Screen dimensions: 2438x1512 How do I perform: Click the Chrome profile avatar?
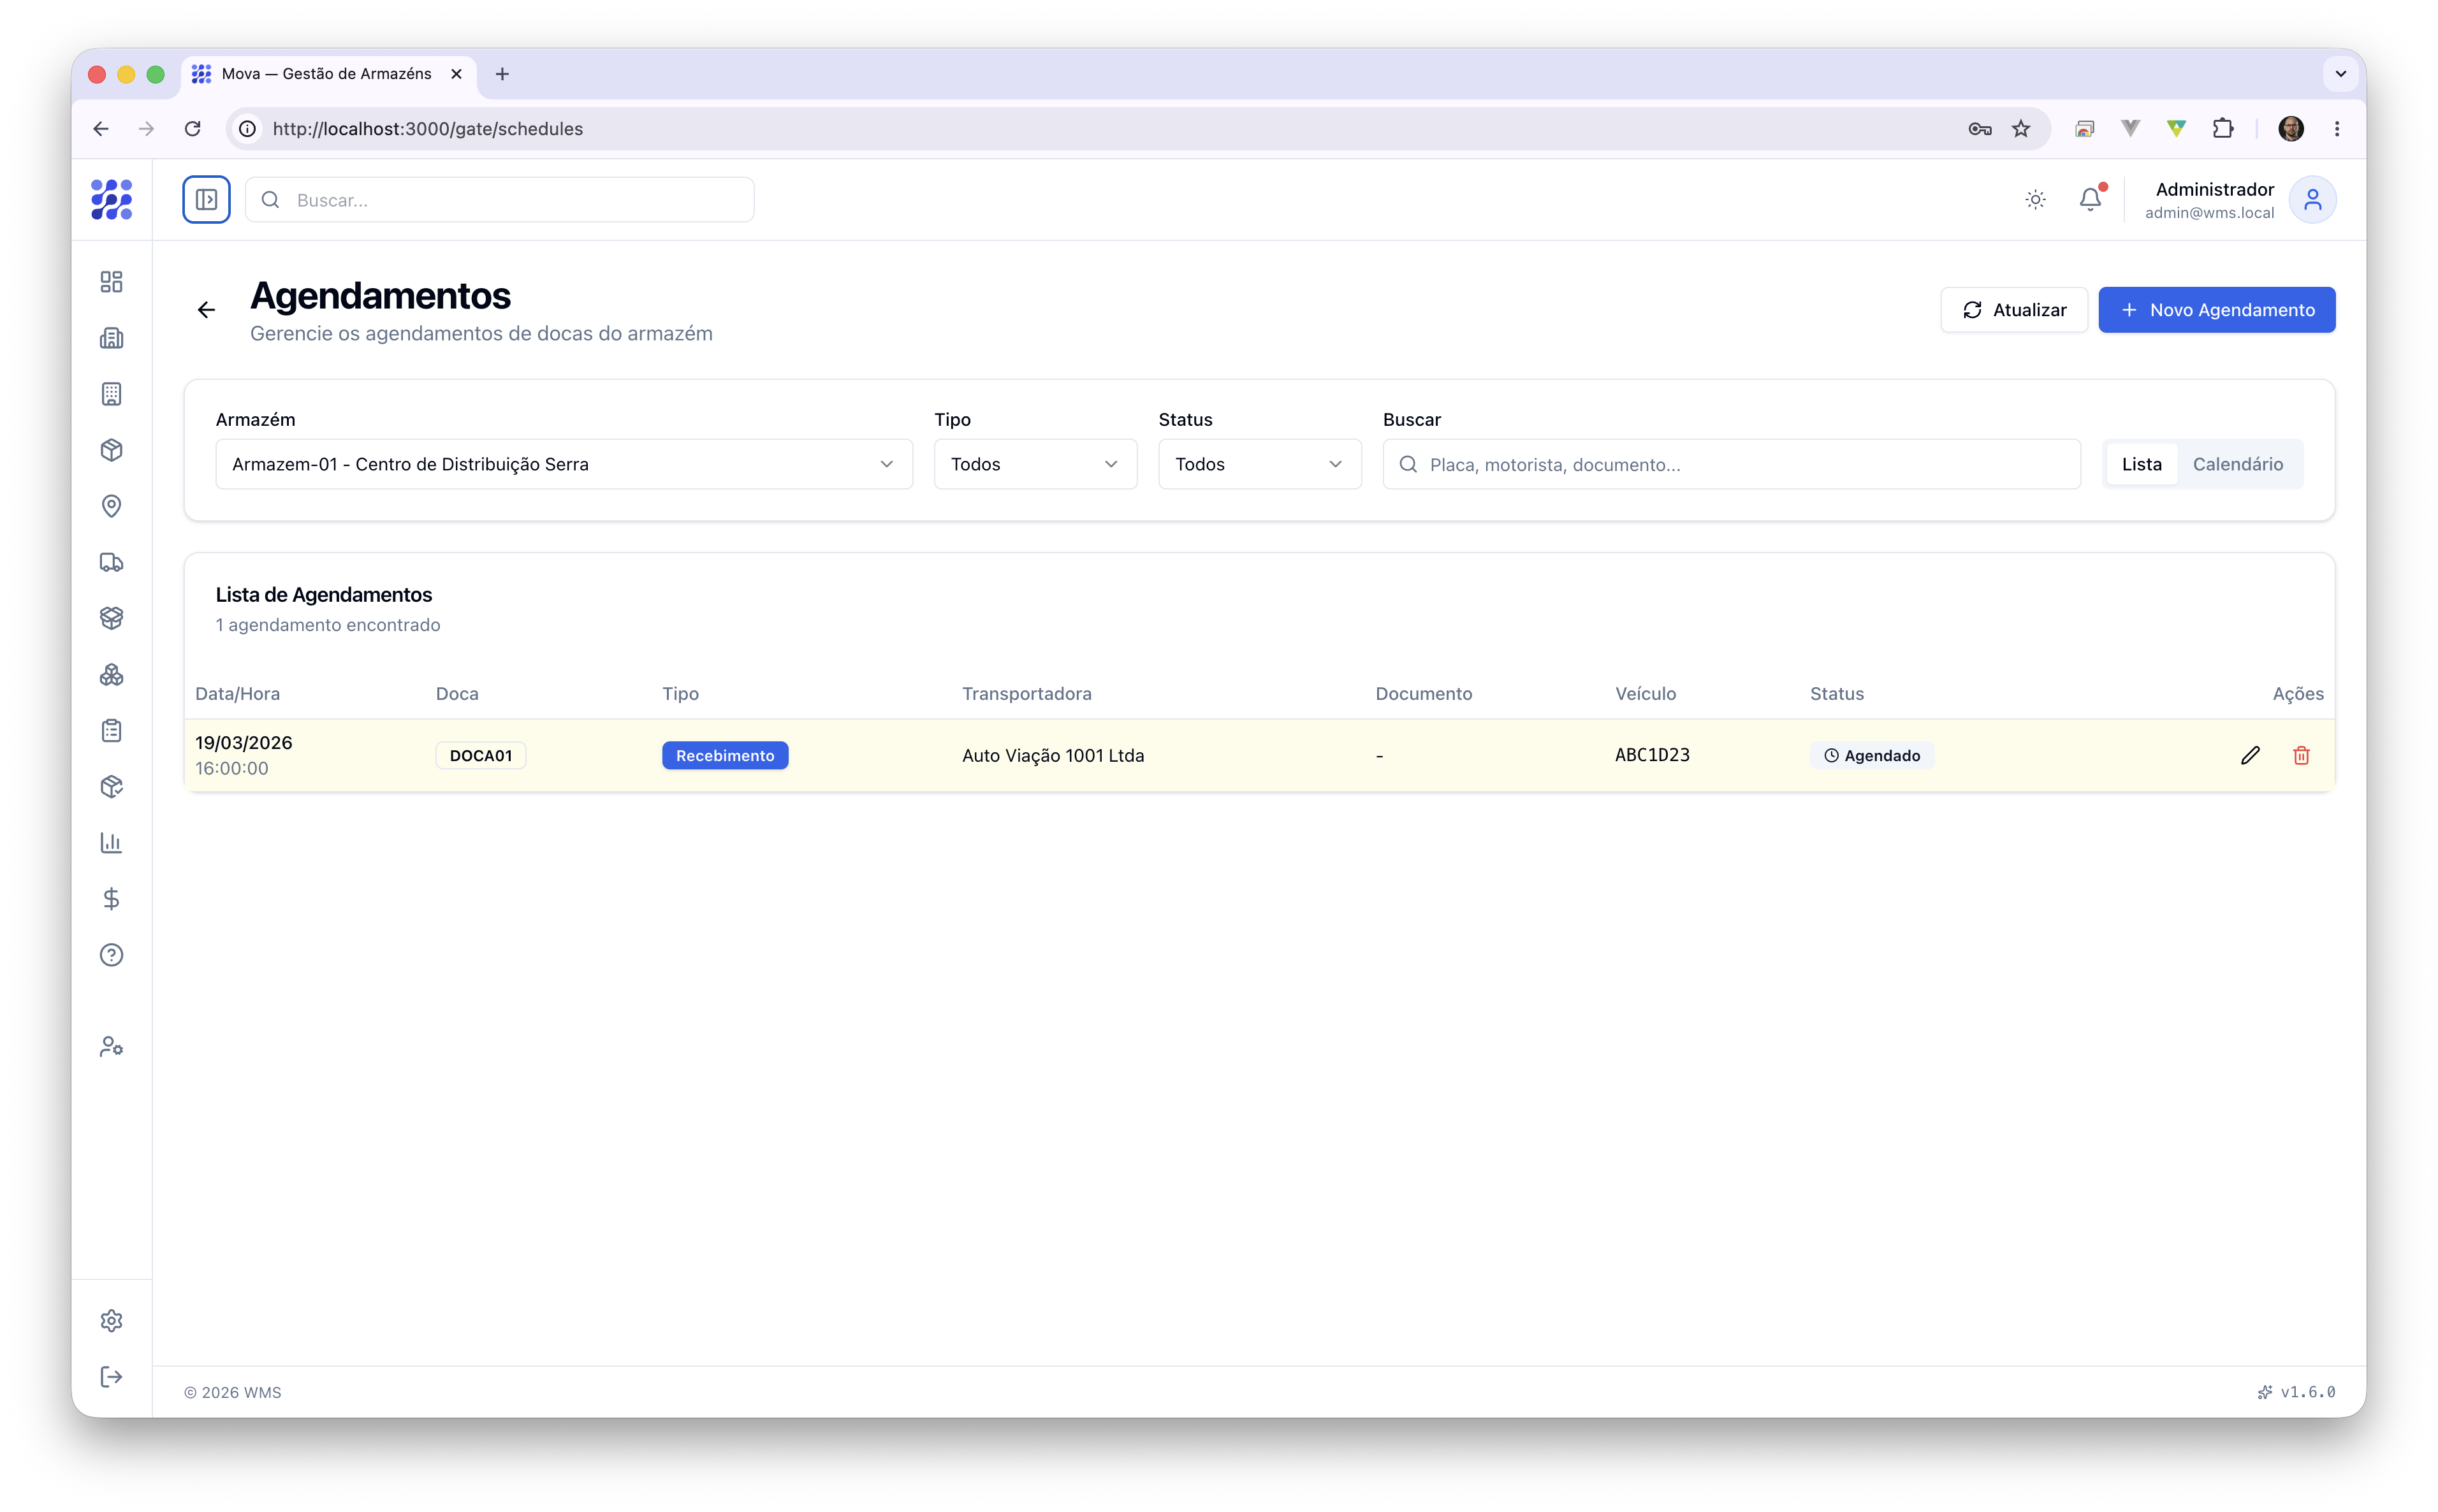[2290, 128]
